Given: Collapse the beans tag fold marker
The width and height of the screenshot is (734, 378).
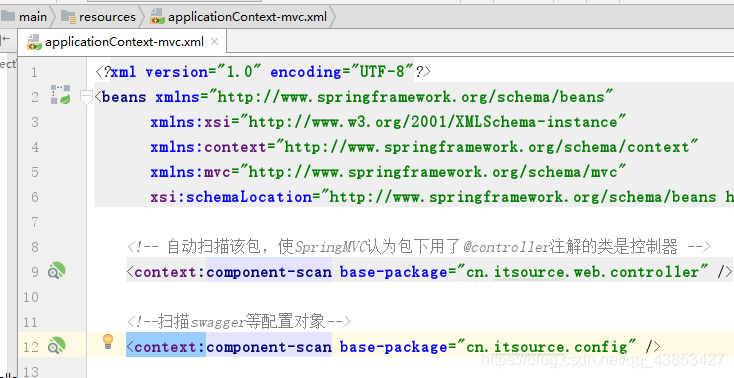Looking at the screenshot, I should click(86, 97).
